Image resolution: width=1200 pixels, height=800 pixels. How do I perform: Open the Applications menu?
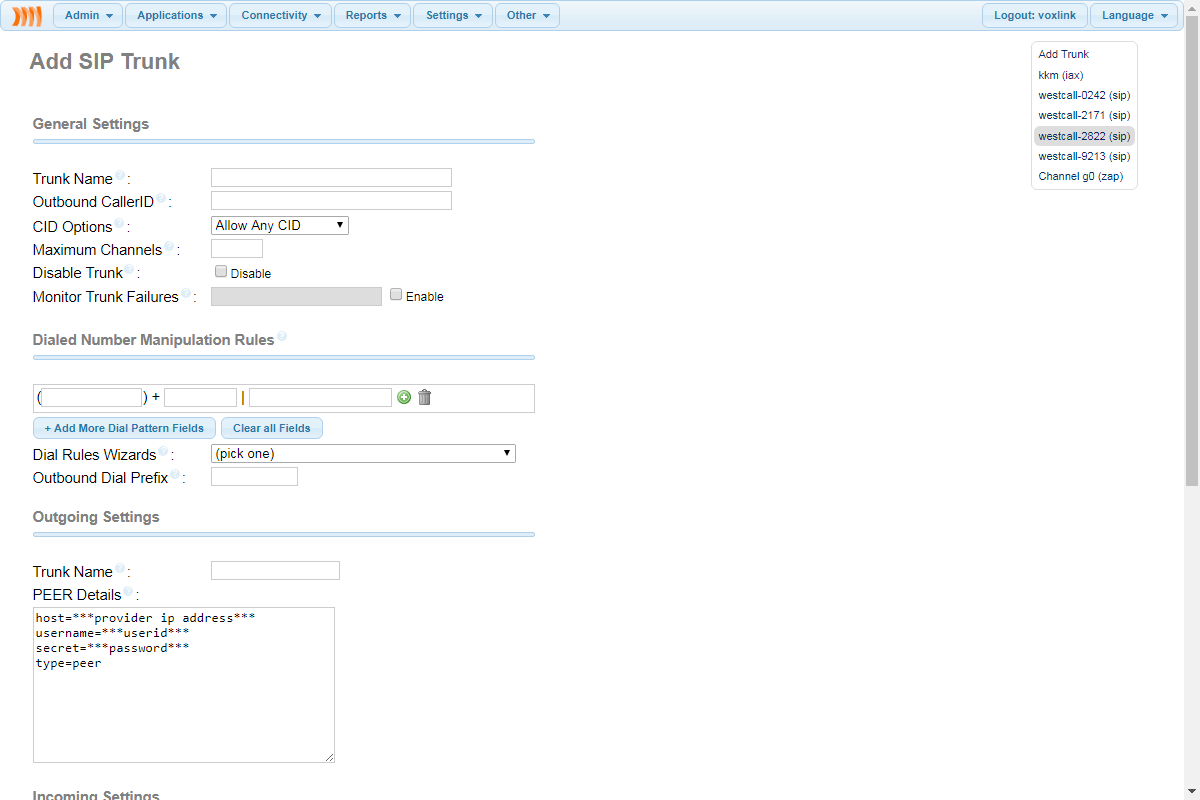pos(176,16)
